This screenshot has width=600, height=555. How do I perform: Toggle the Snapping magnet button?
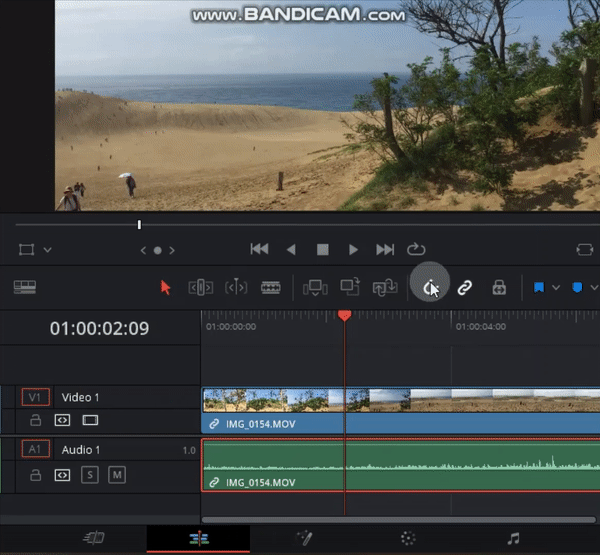[430, 287]
